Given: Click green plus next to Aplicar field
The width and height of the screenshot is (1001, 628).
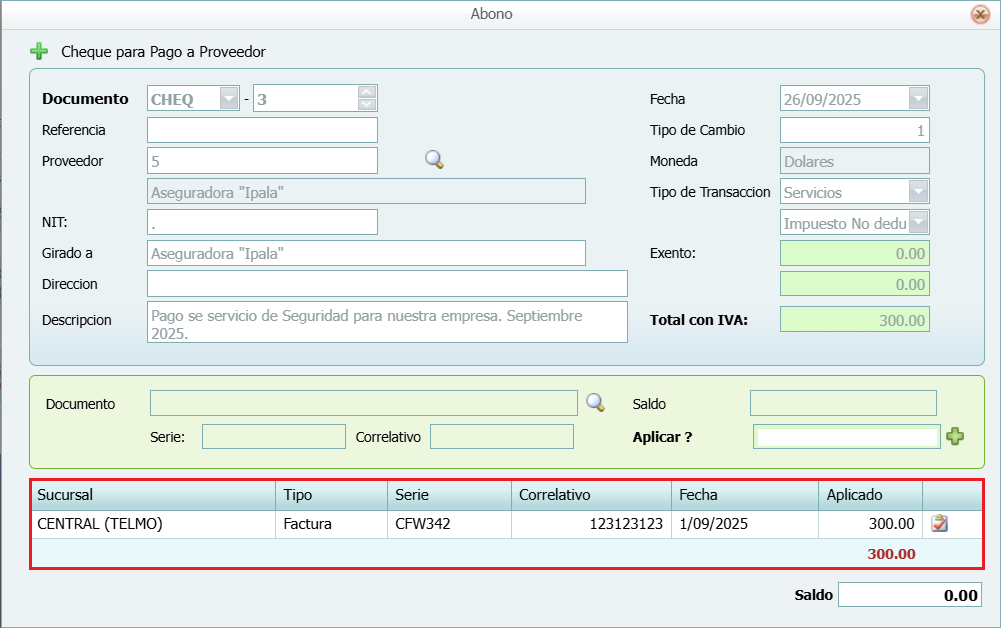Looking at the screenshot, I should pyautogui.click(x=955, y=437).
